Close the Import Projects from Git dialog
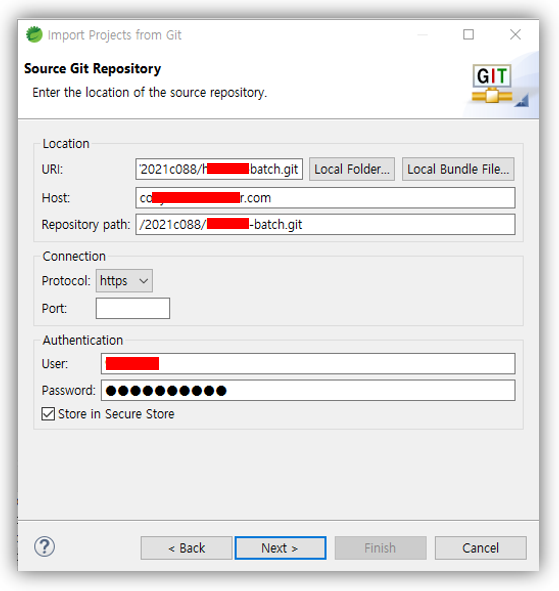The width and height of the screenshot is (559, 591). tap(515, 35)
